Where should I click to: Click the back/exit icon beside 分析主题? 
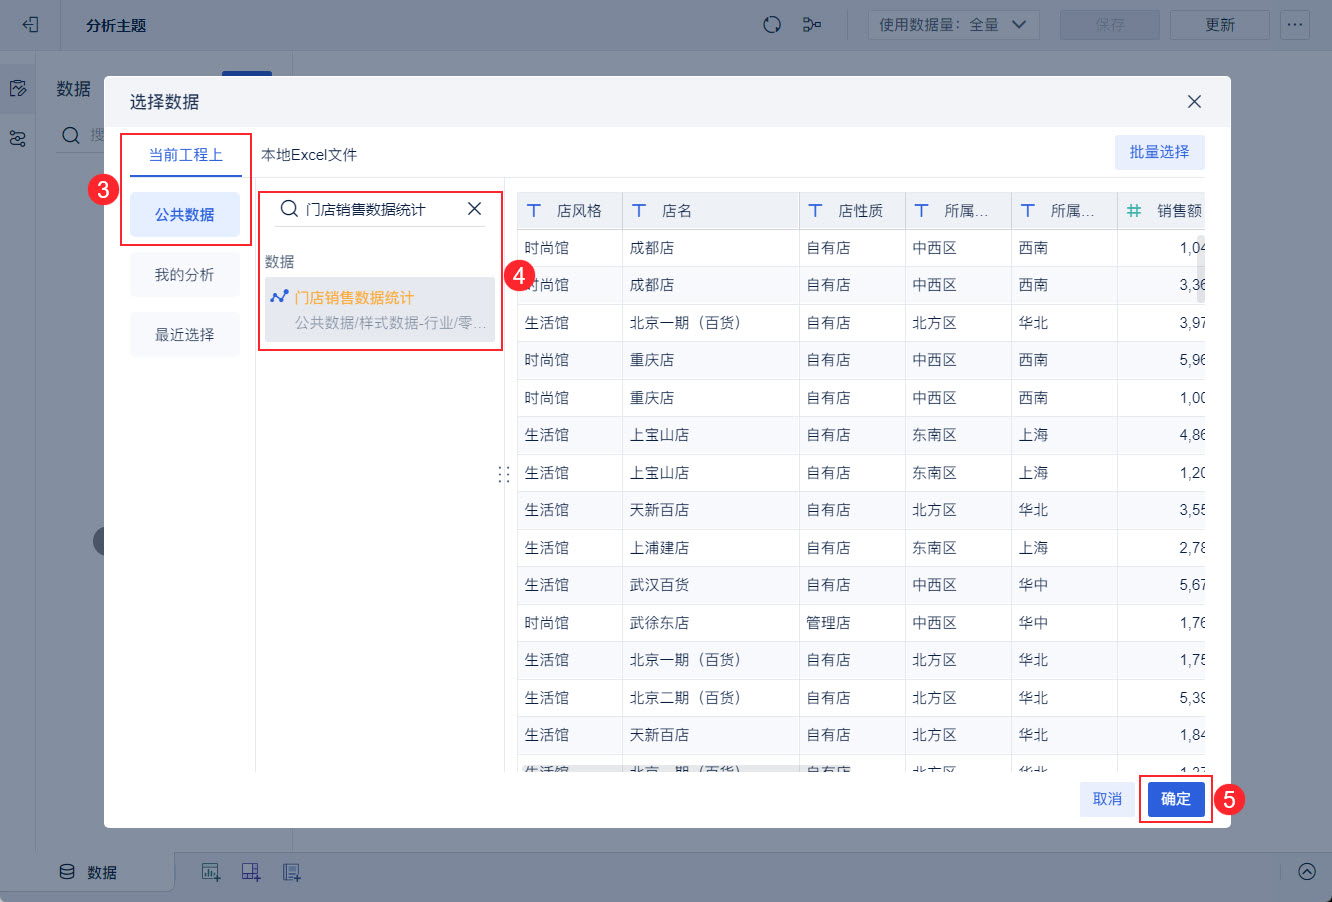click(x=30, y=25)
